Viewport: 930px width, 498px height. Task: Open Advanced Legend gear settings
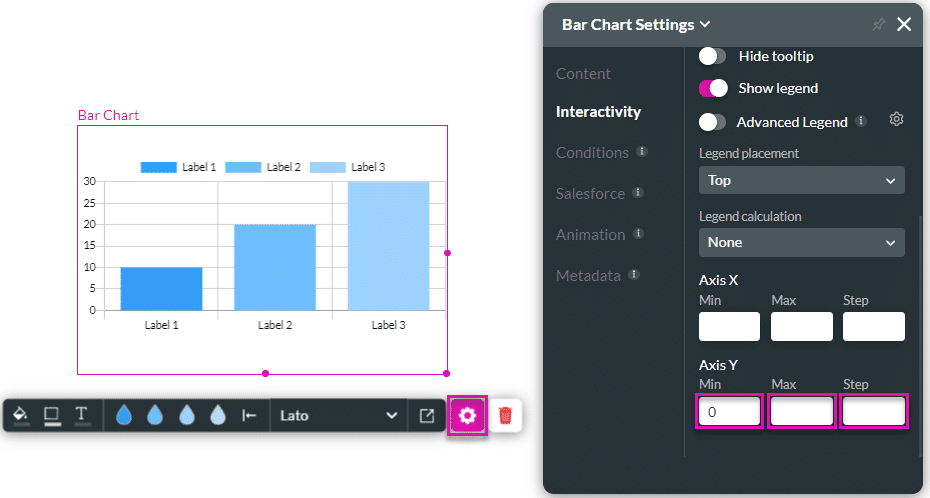coord(897,121)
